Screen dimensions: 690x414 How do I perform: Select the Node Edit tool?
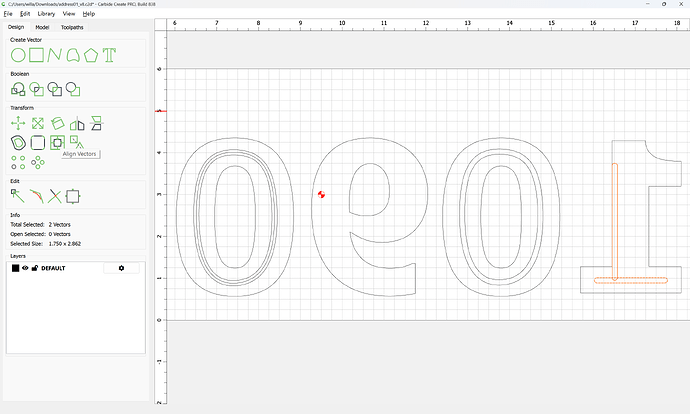tap(18, 196)
